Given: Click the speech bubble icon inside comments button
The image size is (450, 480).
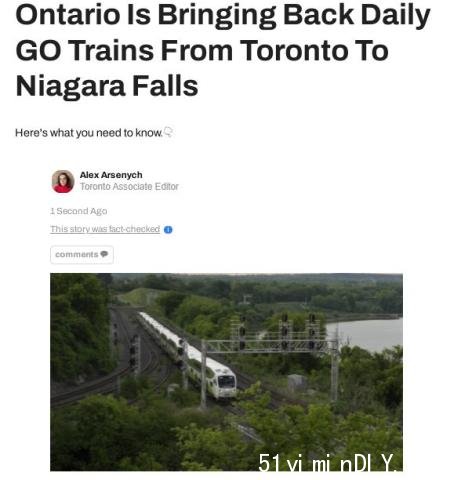Looking at the screenshot, I should point(104,254).
